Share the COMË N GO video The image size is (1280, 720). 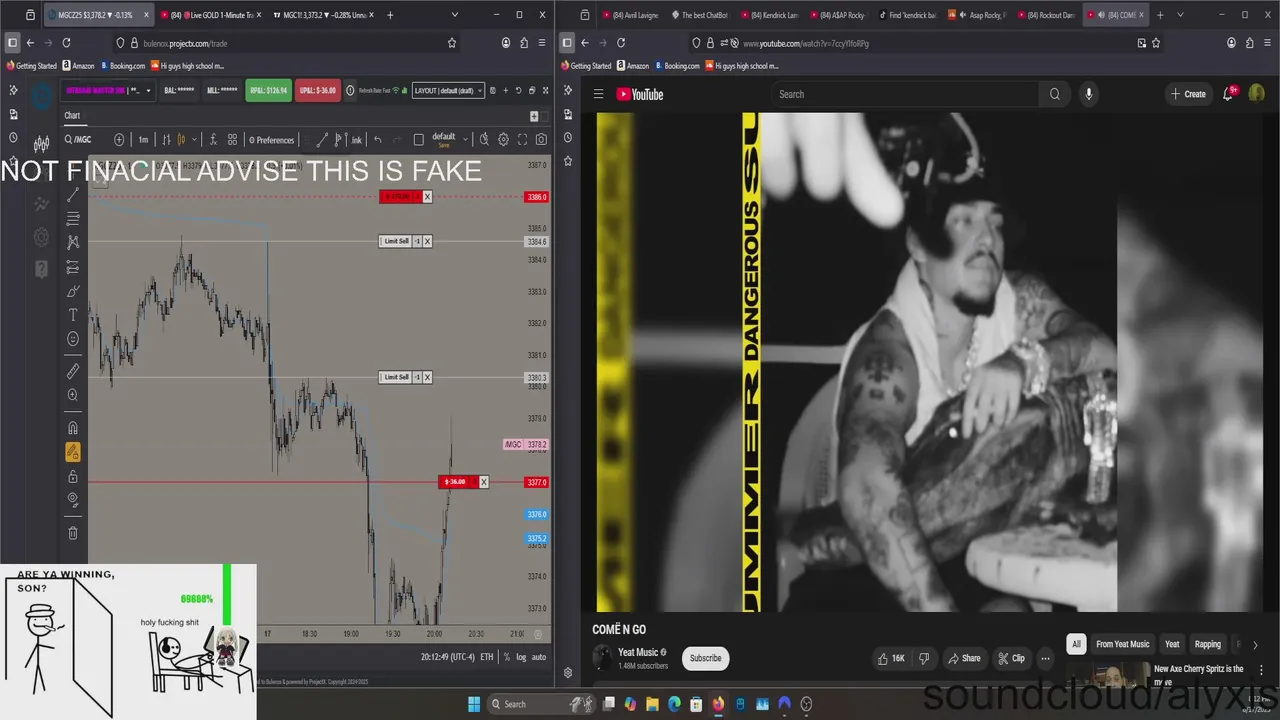pyautogui.click(x=964, y=658)
